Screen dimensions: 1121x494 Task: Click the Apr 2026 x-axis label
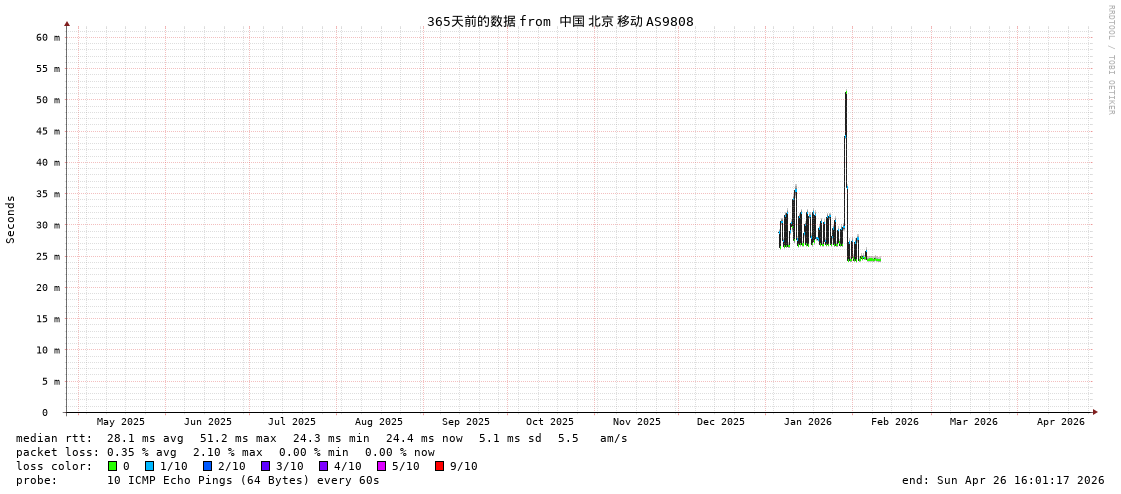(1060, 422)
